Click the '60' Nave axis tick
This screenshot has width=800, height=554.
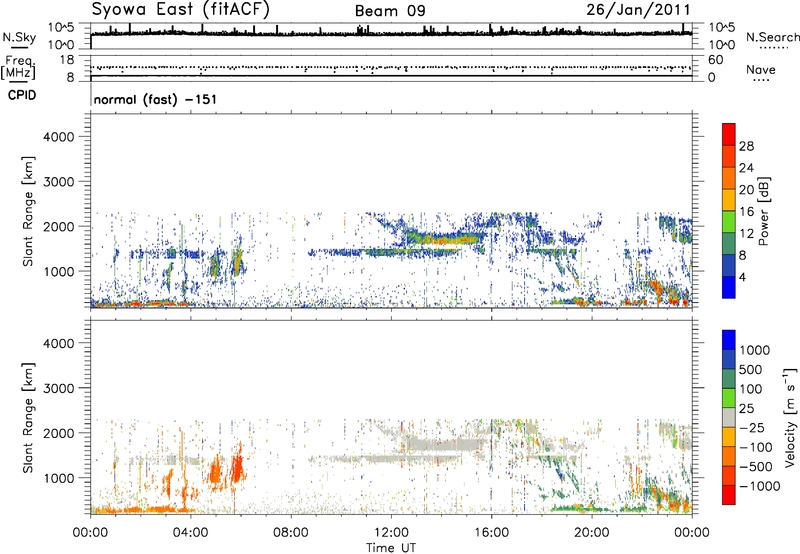click(715, 60)
